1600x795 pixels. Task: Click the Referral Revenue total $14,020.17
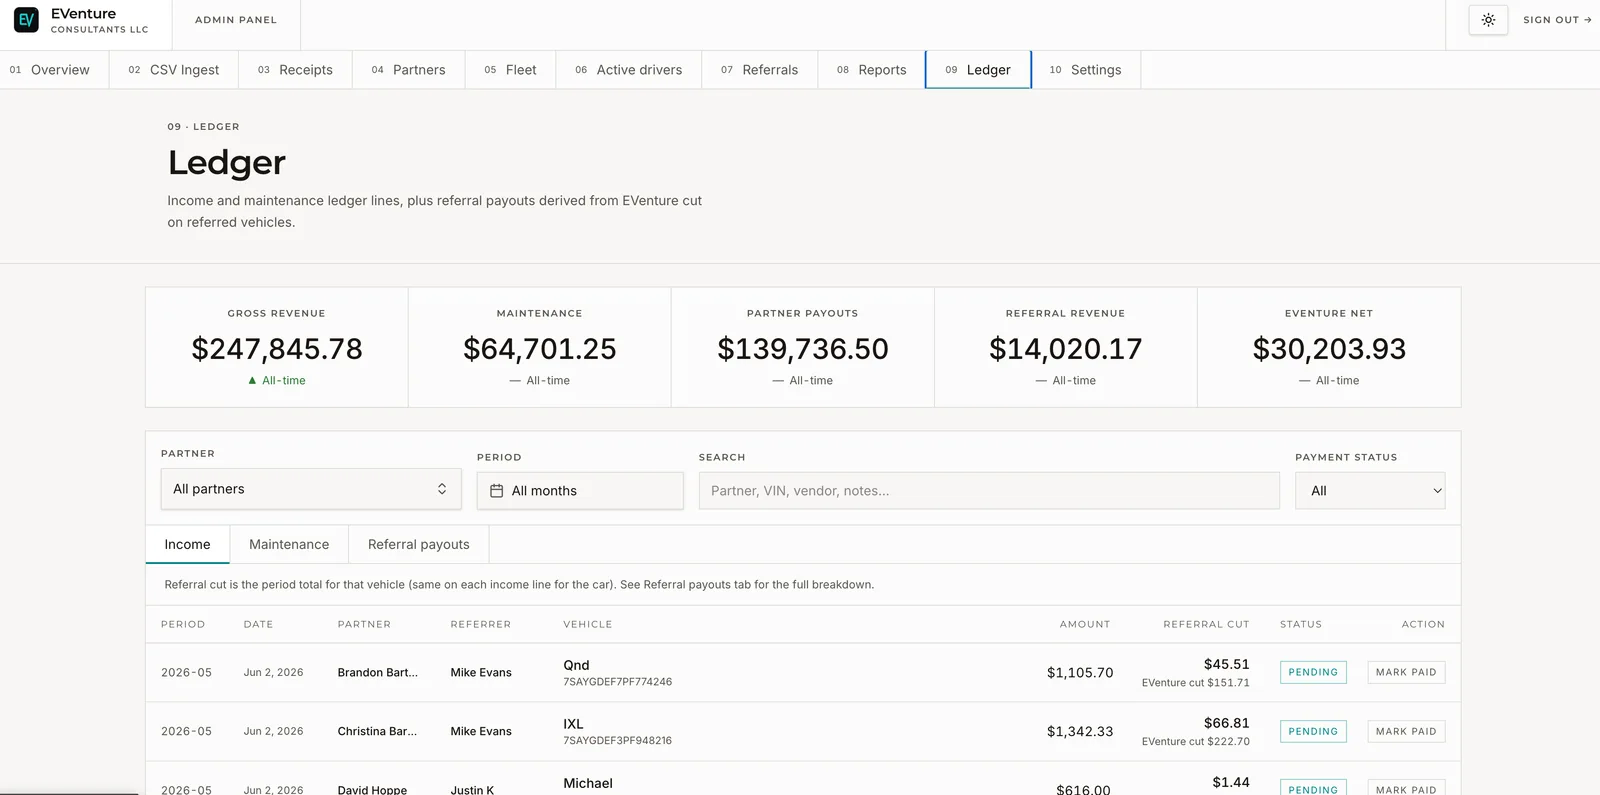1066,349
